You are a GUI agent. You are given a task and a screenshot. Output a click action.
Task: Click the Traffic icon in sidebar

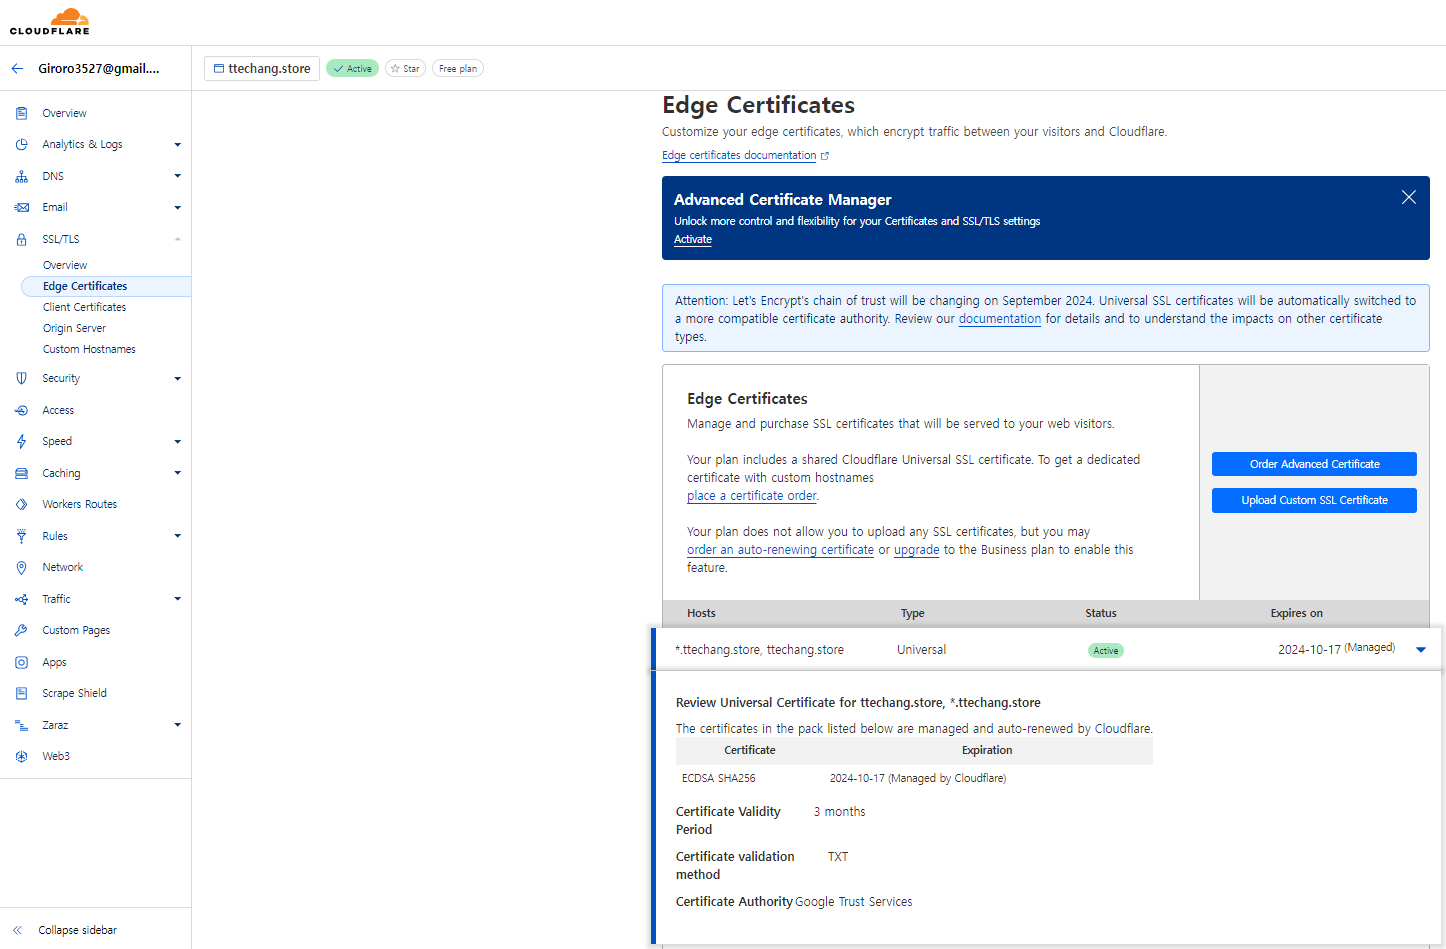click(21, 599)
